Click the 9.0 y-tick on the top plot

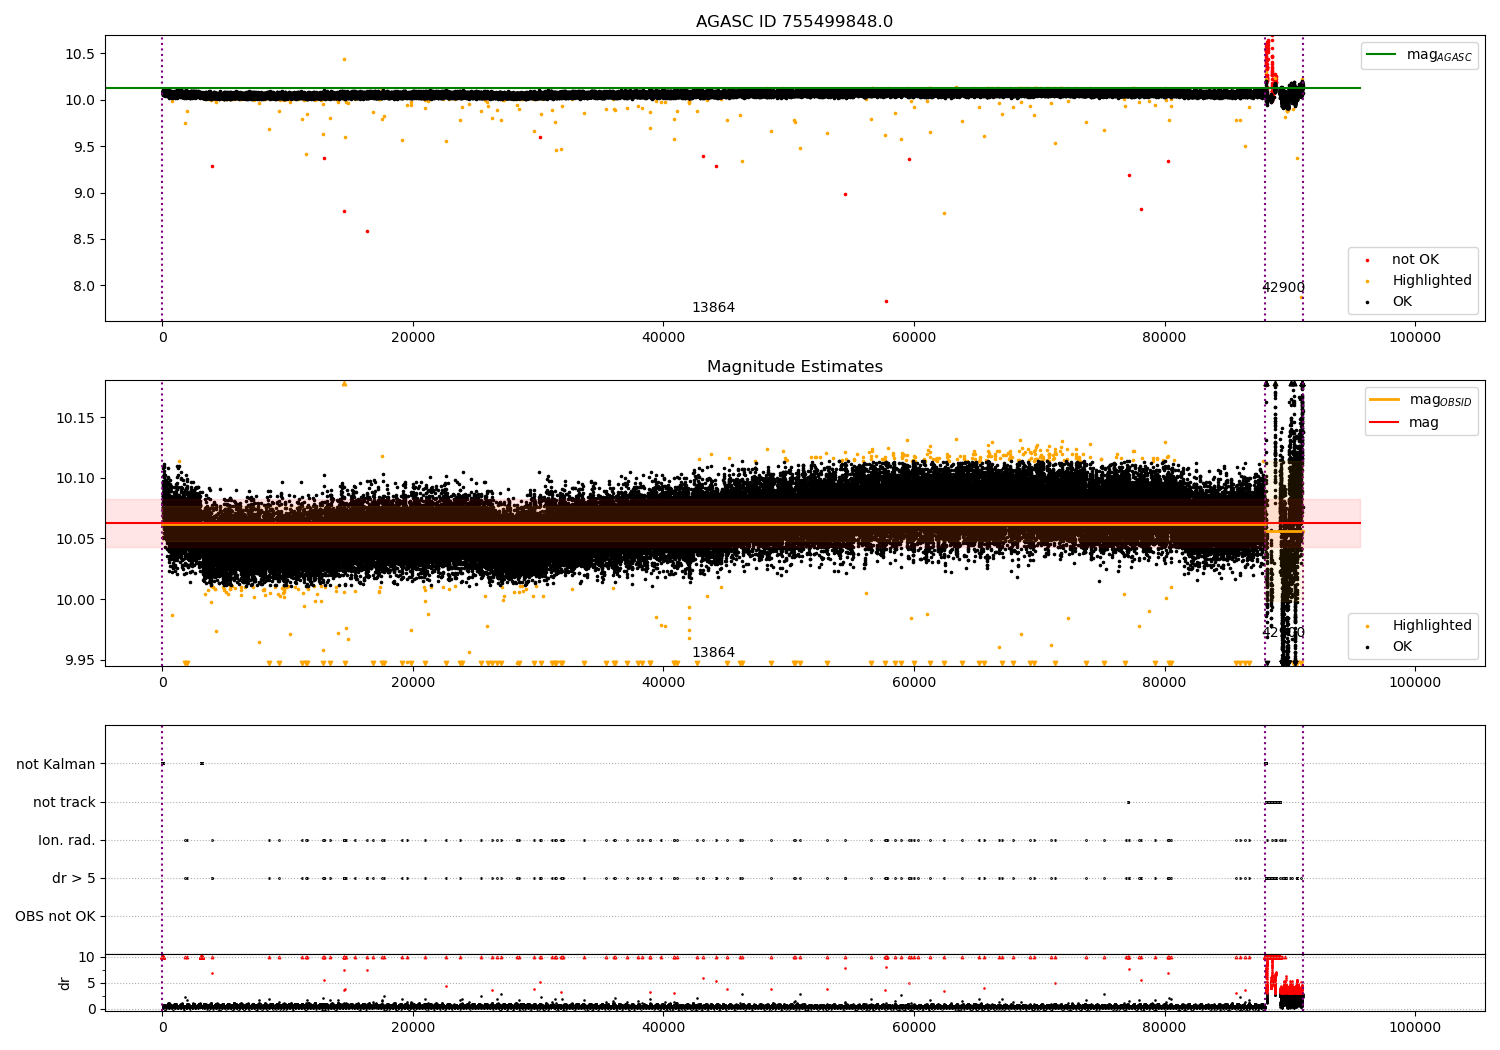(x=84, y=193)
